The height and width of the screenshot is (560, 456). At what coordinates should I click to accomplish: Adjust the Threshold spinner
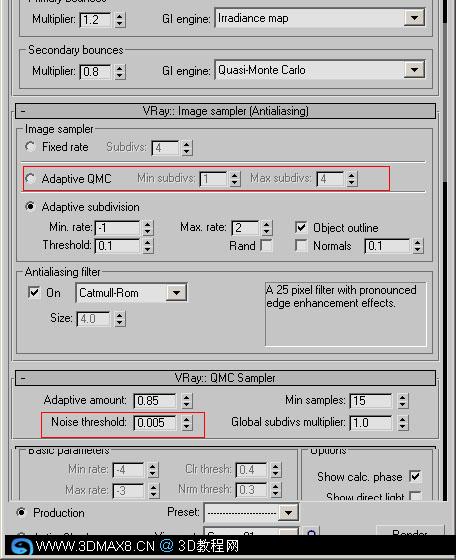[x=148, y=246]
